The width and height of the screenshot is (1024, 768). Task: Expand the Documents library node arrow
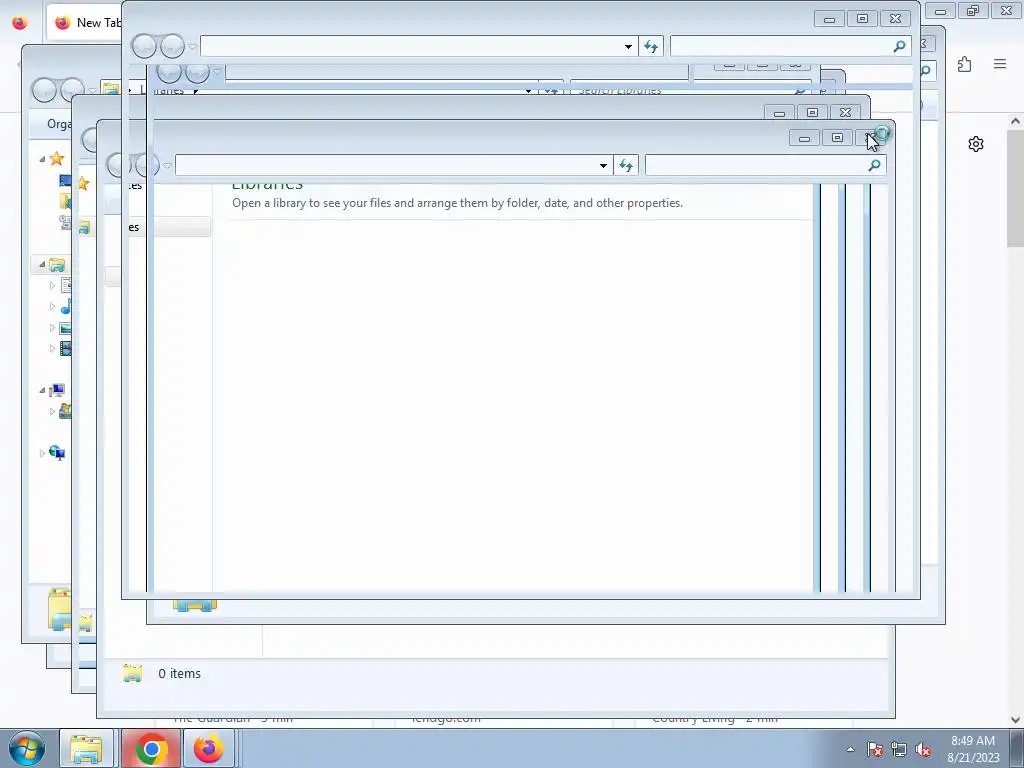[x=52, y=285]
